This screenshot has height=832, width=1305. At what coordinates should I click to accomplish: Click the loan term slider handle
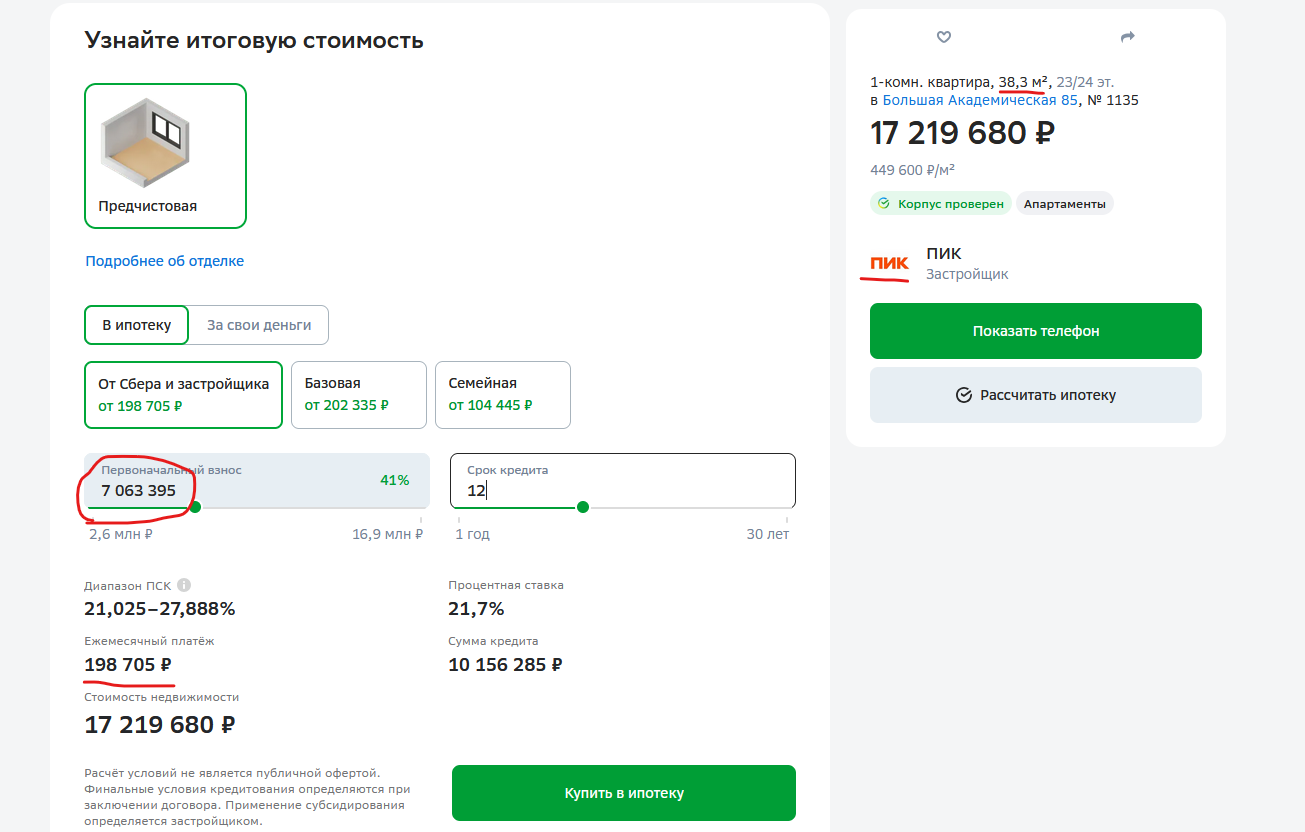pyautogui.click(x=583, y=507)
